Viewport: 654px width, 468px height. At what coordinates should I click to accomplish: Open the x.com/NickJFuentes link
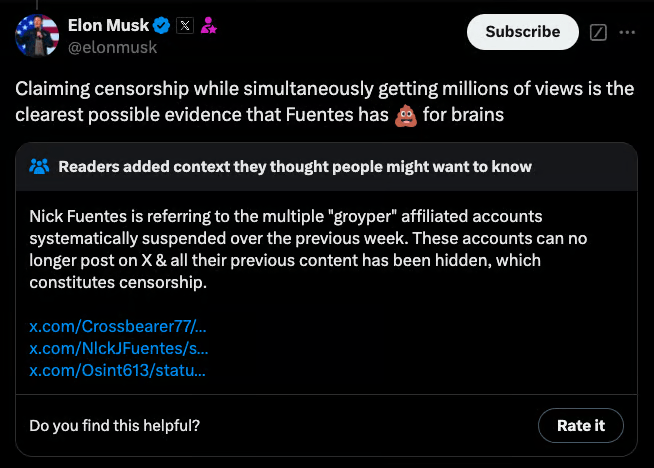click(118, 349)
